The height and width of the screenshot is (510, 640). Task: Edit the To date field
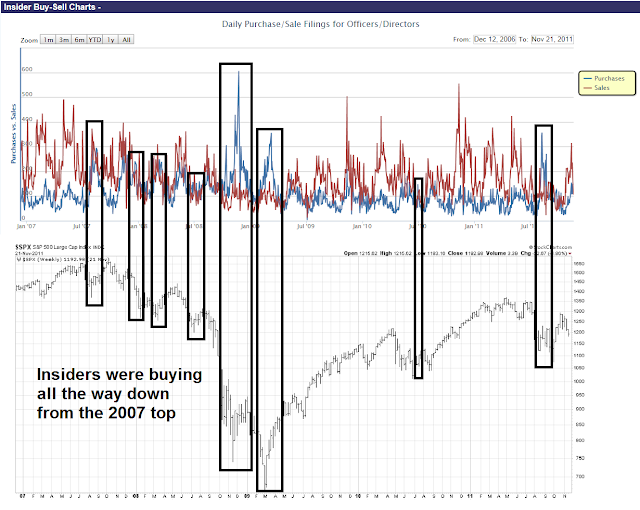552,39
